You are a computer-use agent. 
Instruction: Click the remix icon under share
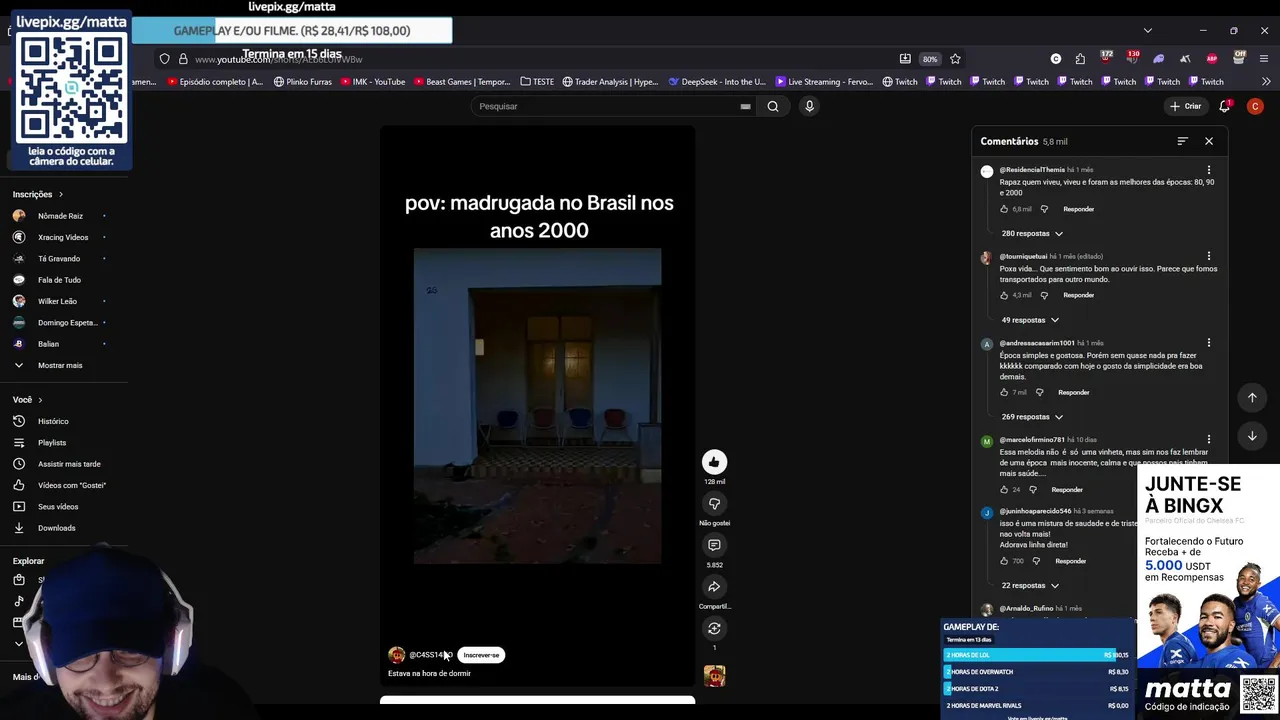pyautogui.click(x=714, y=629)
